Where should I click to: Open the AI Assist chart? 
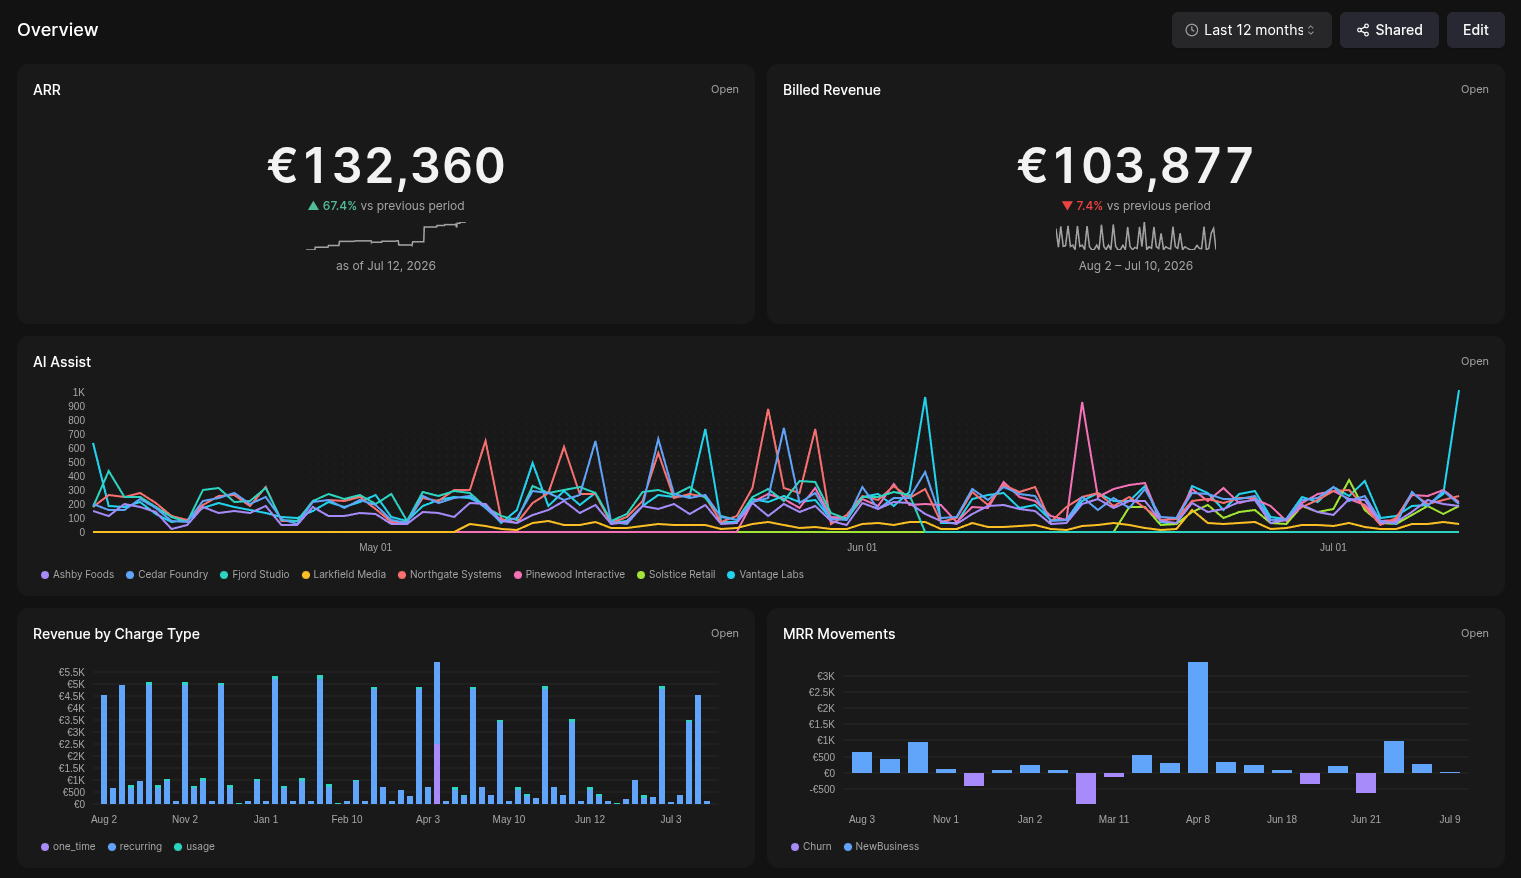[x=1475, y=361]
